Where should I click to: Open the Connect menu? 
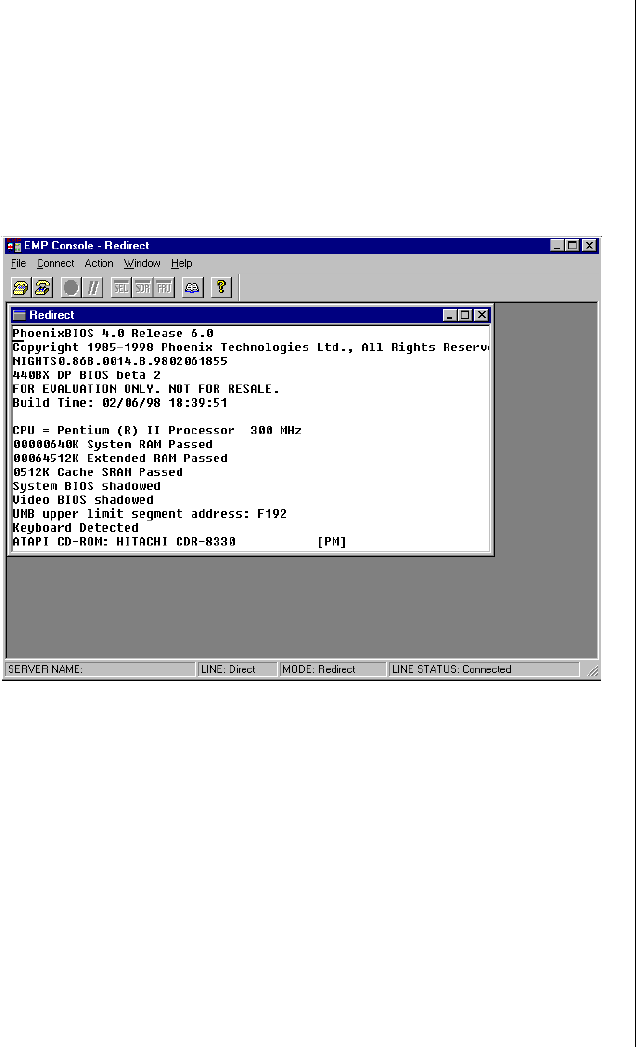pos(55,264)
